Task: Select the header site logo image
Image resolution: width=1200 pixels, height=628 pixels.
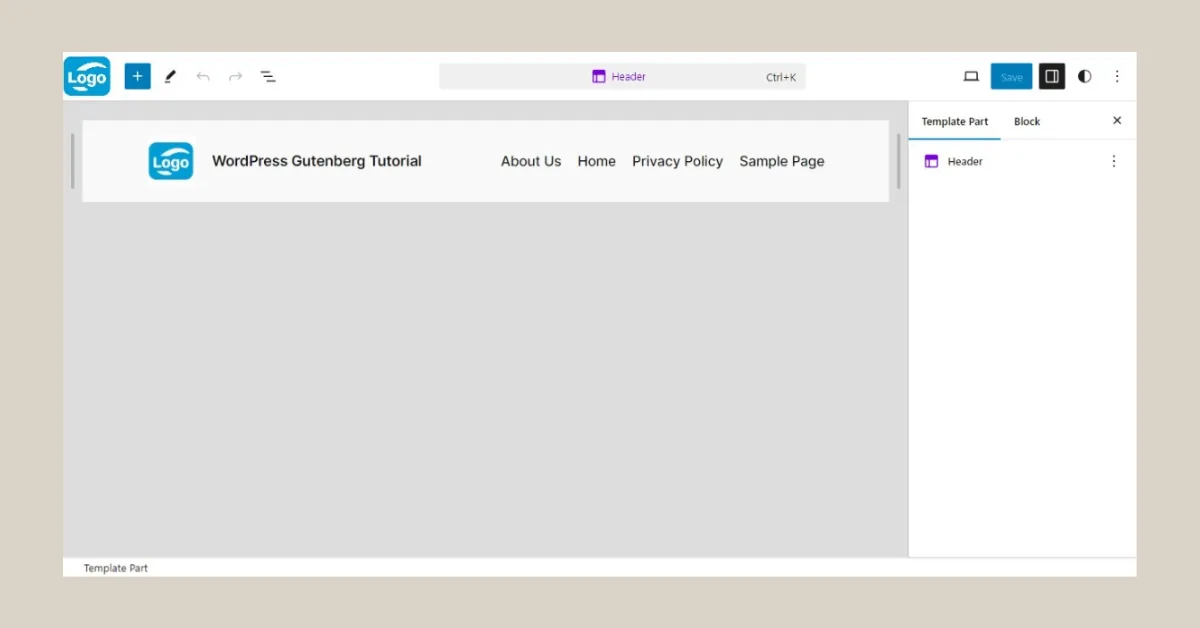Action: (171, 161)
